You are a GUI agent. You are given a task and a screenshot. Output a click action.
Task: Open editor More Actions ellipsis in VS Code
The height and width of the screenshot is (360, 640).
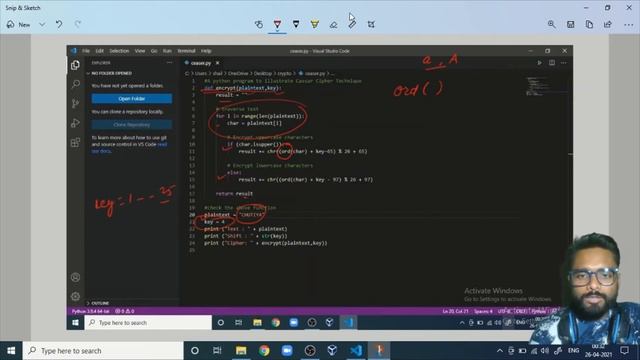click(x=564, y=63)
